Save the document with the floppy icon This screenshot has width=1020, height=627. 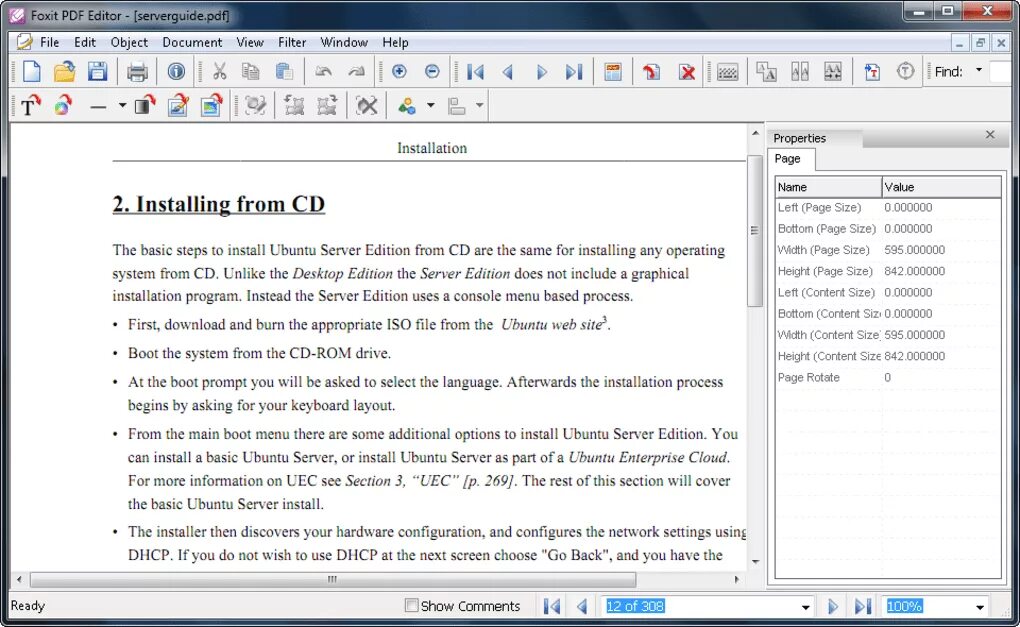pyautogui.click(x=98, y=71)
